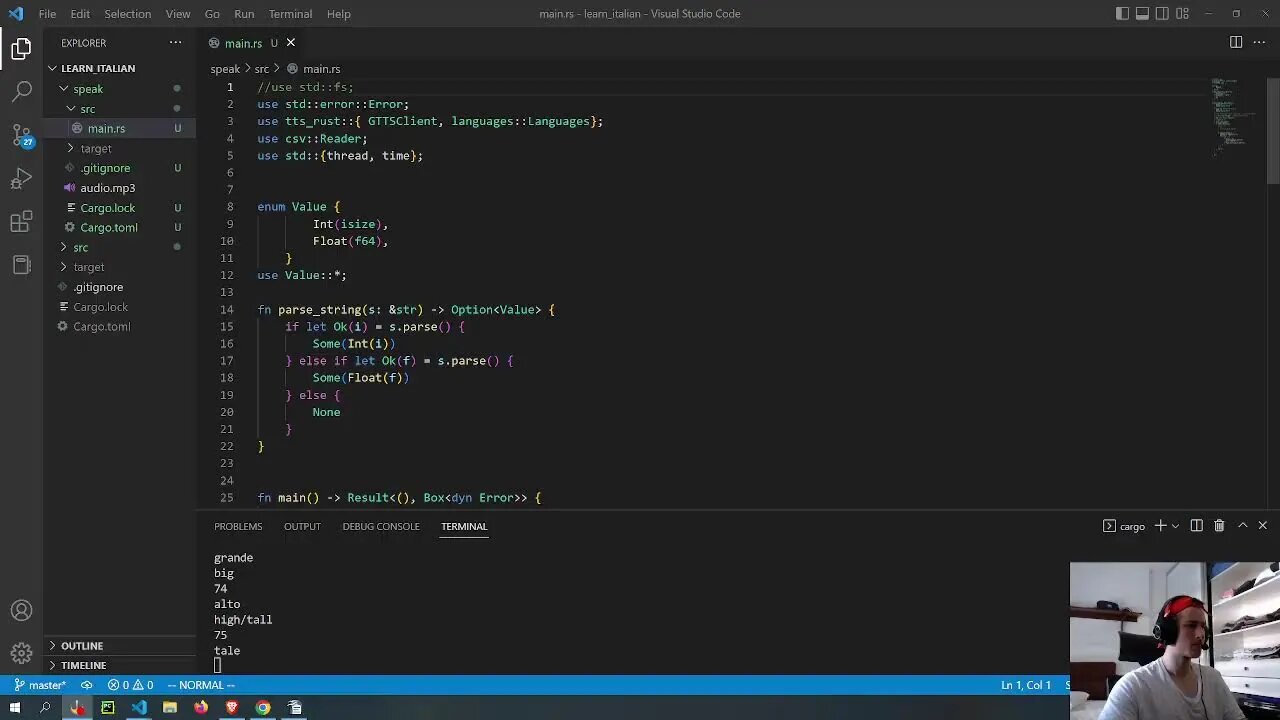Screen dimensions: 1280x720
Task: Open the View menu
Action: [x=178, y=14]
